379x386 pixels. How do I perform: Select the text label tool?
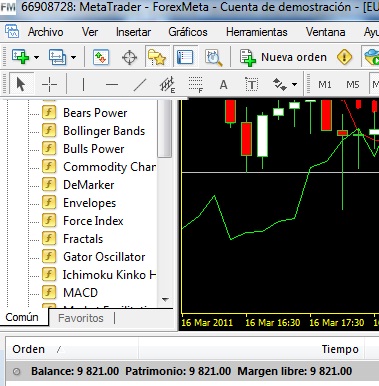(252, 84)
